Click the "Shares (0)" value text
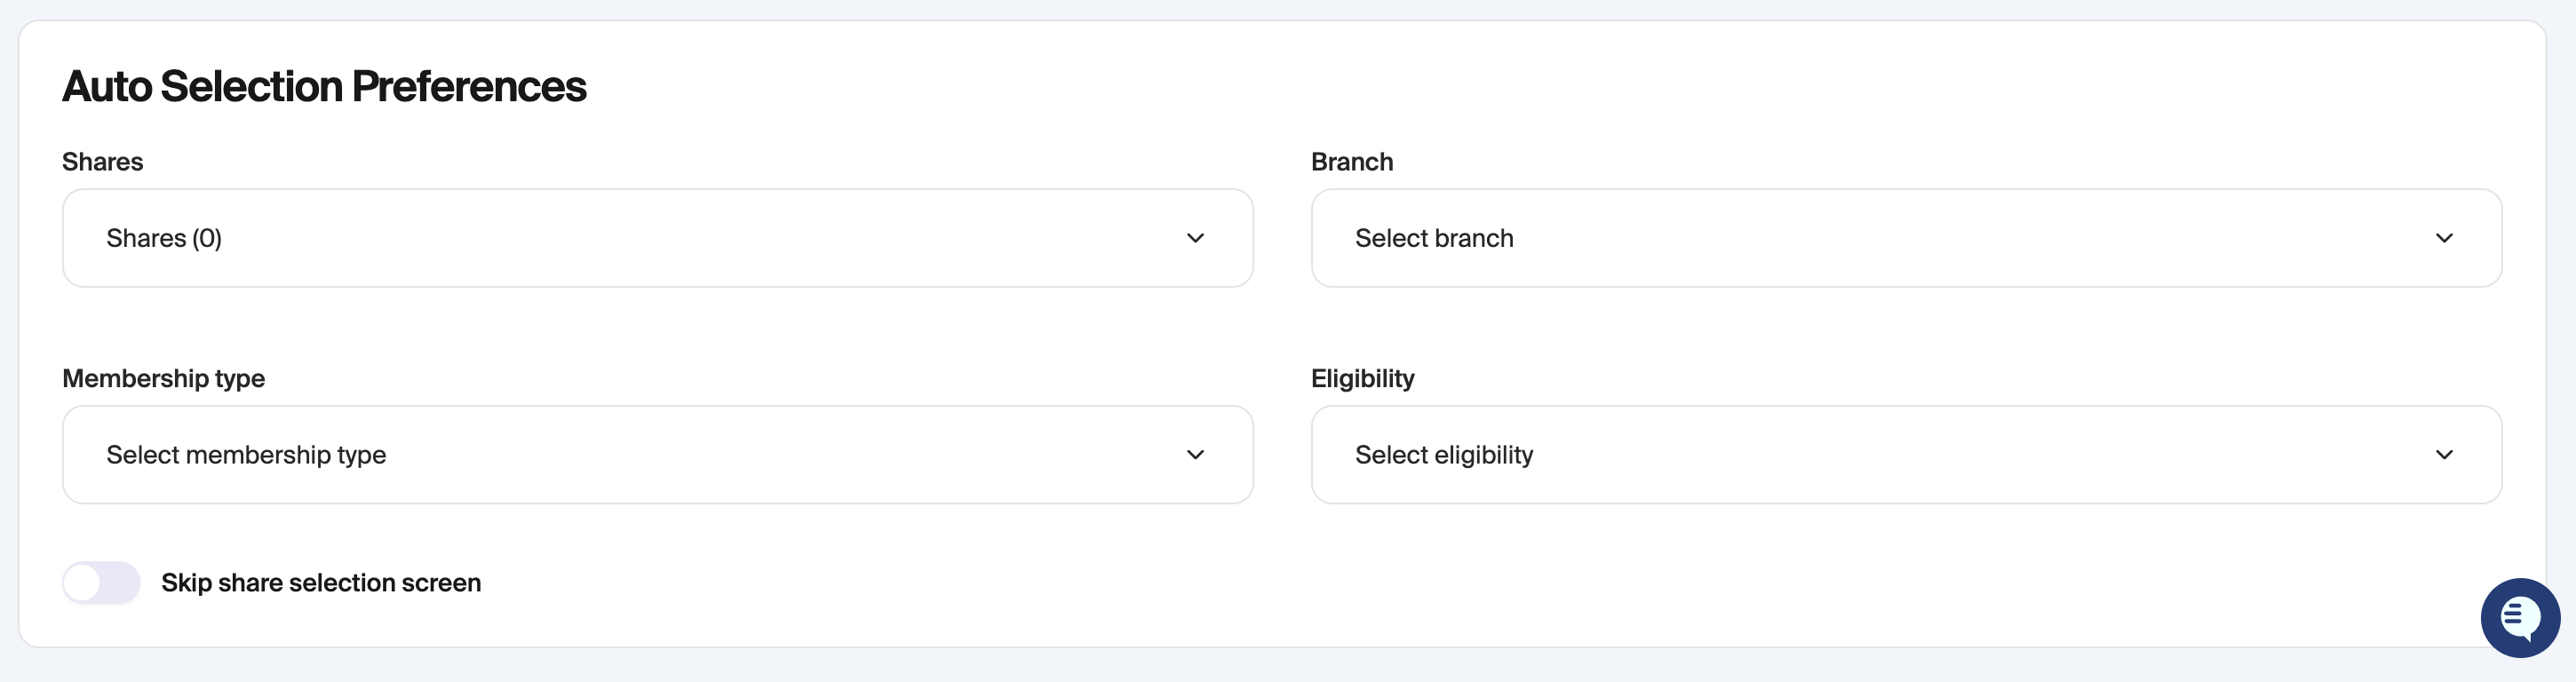This screenshot has width=2576, height=682. 164,238
